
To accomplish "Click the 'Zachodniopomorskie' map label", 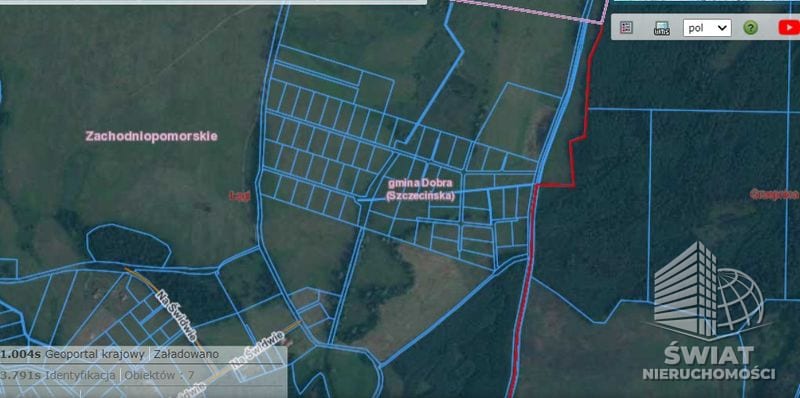I will coord(152,136).
